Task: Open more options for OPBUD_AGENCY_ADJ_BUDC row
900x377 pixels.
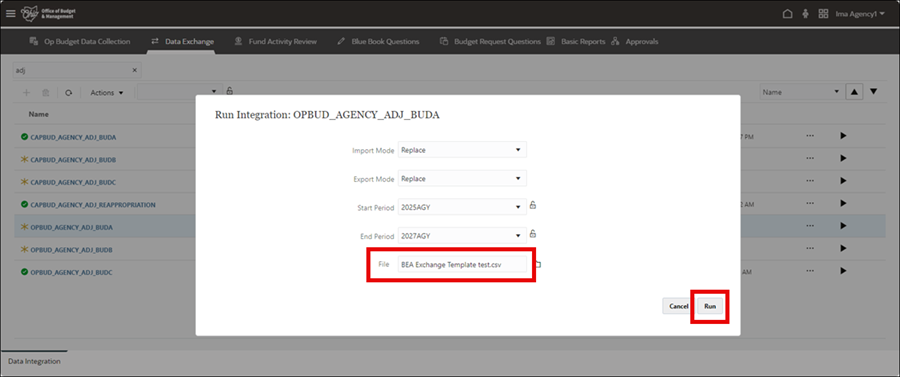Action: [810, 271]
